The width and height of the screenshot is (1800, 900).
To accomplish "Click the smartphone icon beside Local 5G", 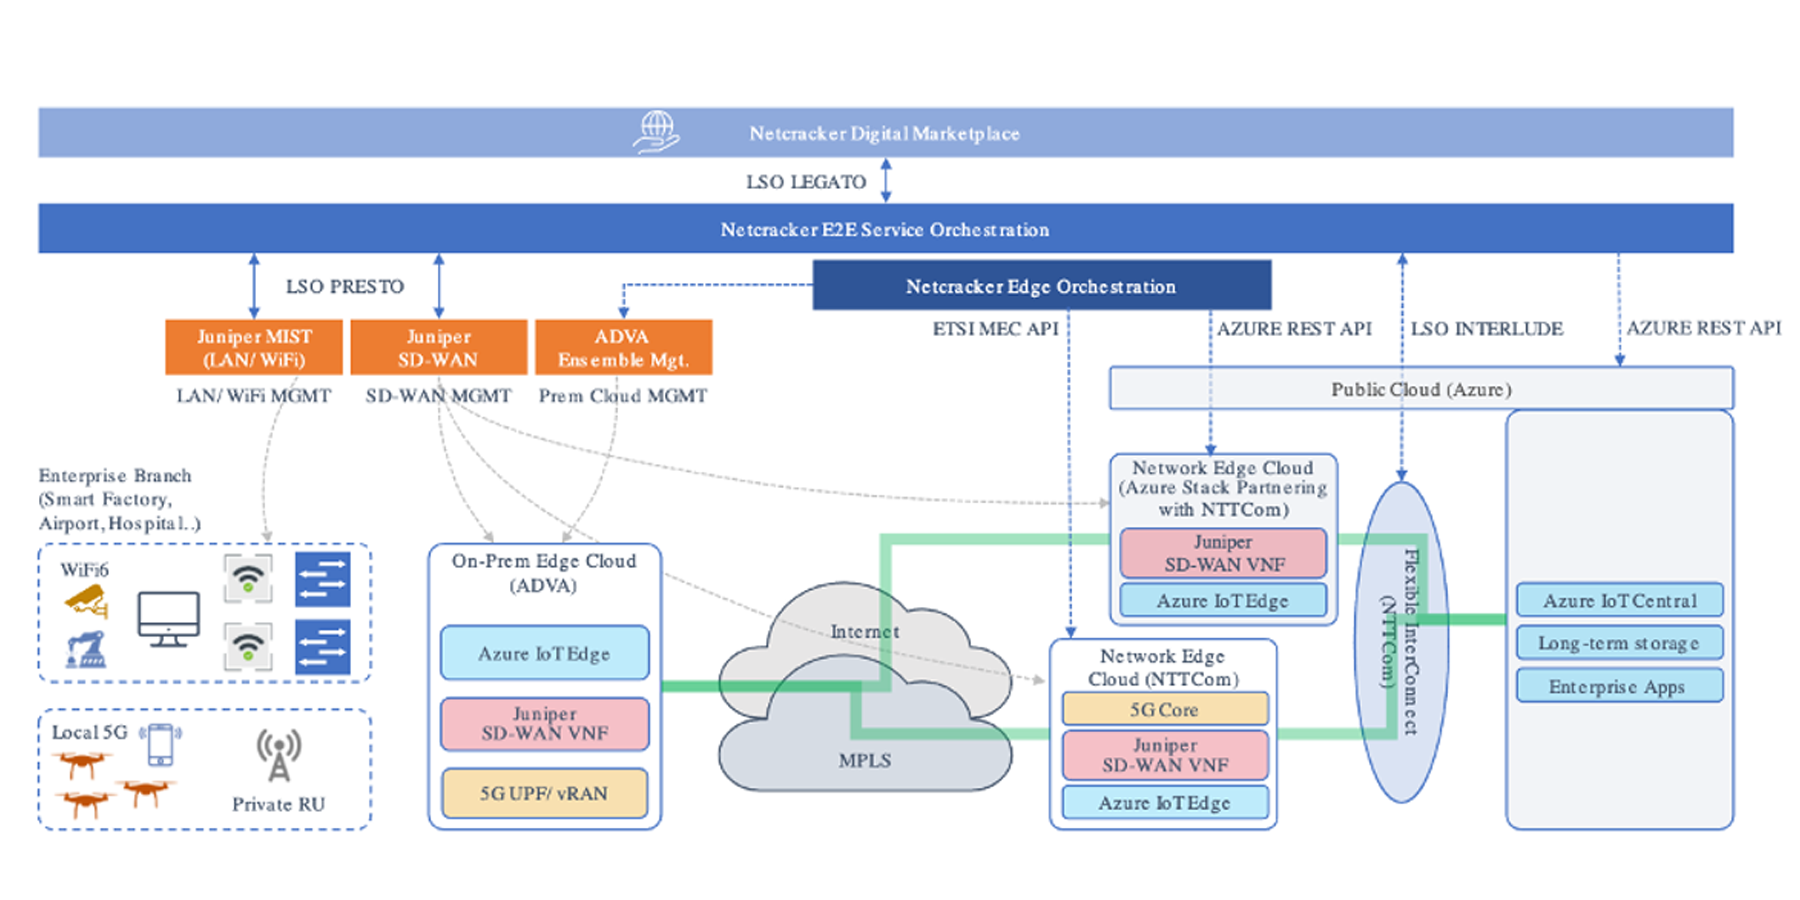I will tap(160, 745).
